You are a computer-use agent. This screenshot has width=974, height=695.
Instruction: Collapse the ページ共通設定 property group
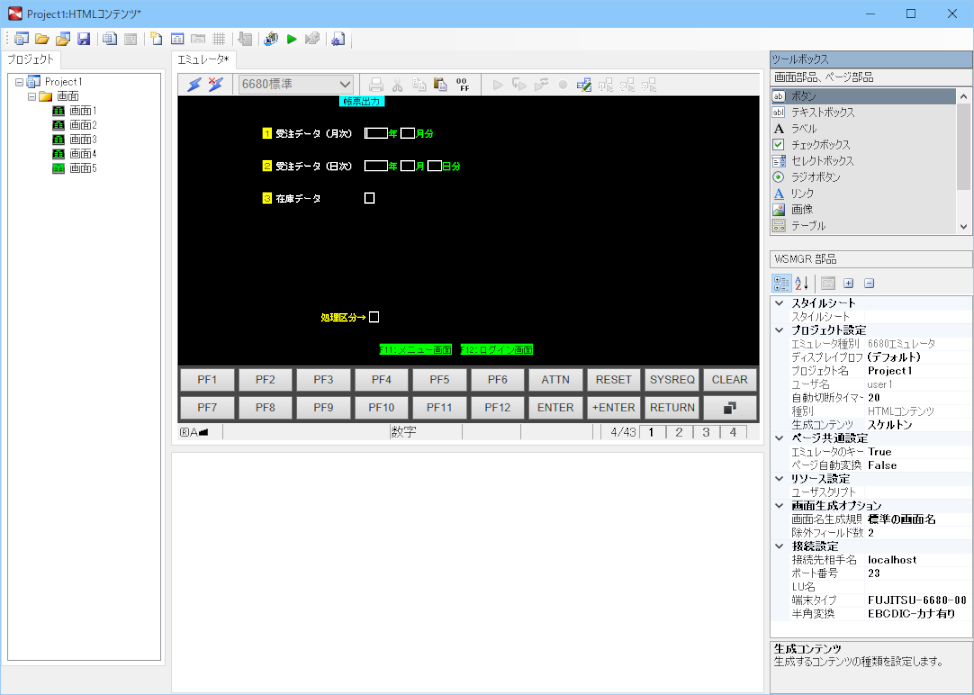[780, 438]
